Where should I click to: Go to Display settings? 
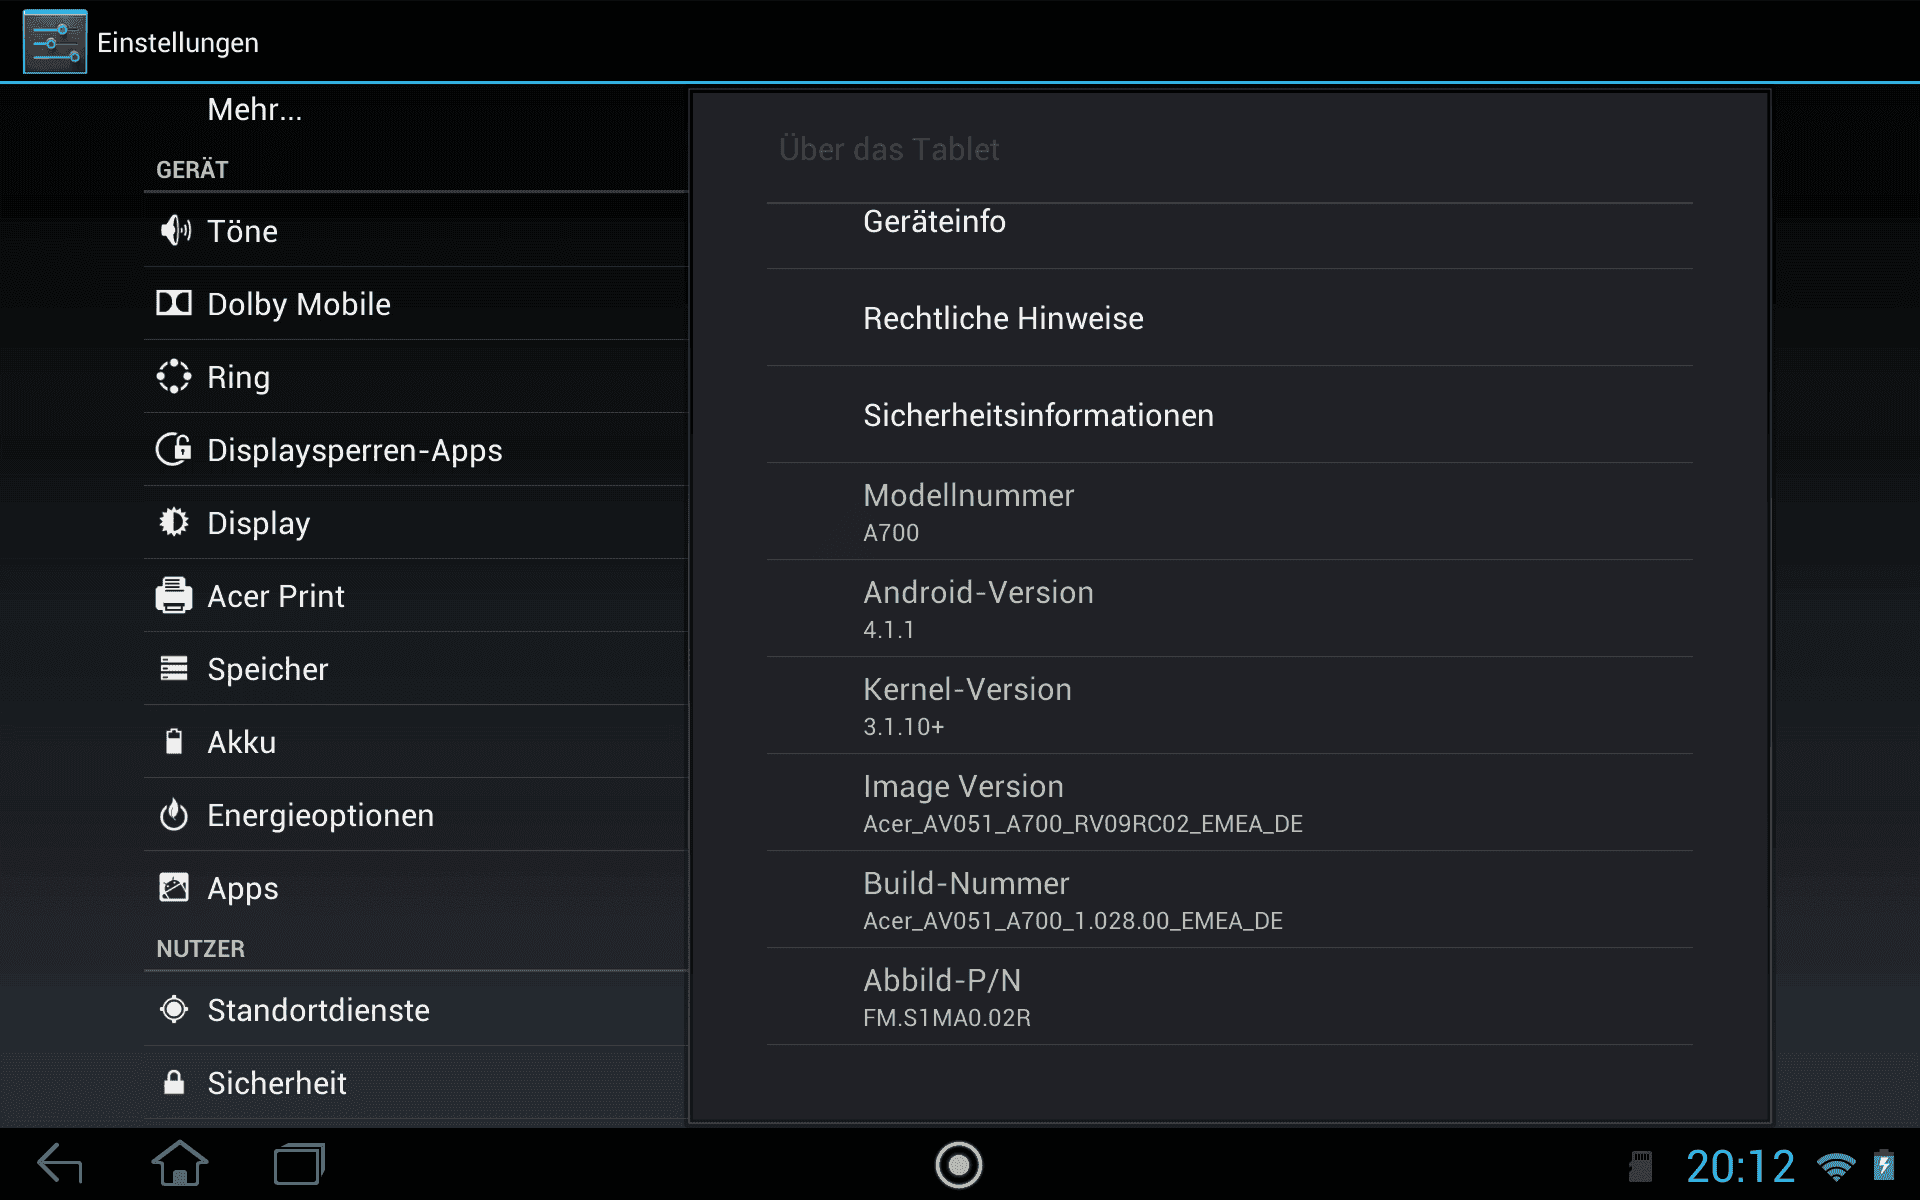pos(416,523)
